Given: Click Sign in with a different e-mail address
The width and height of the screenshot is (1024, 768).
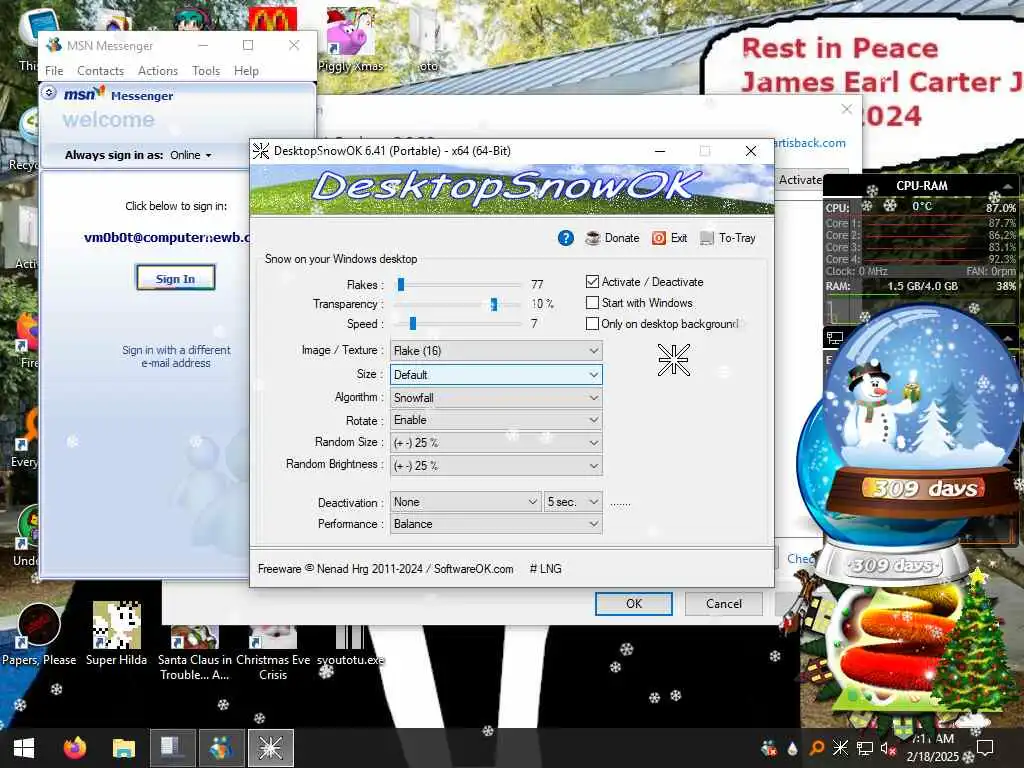Looking at the screenshot, I should [x=176, y=357].
